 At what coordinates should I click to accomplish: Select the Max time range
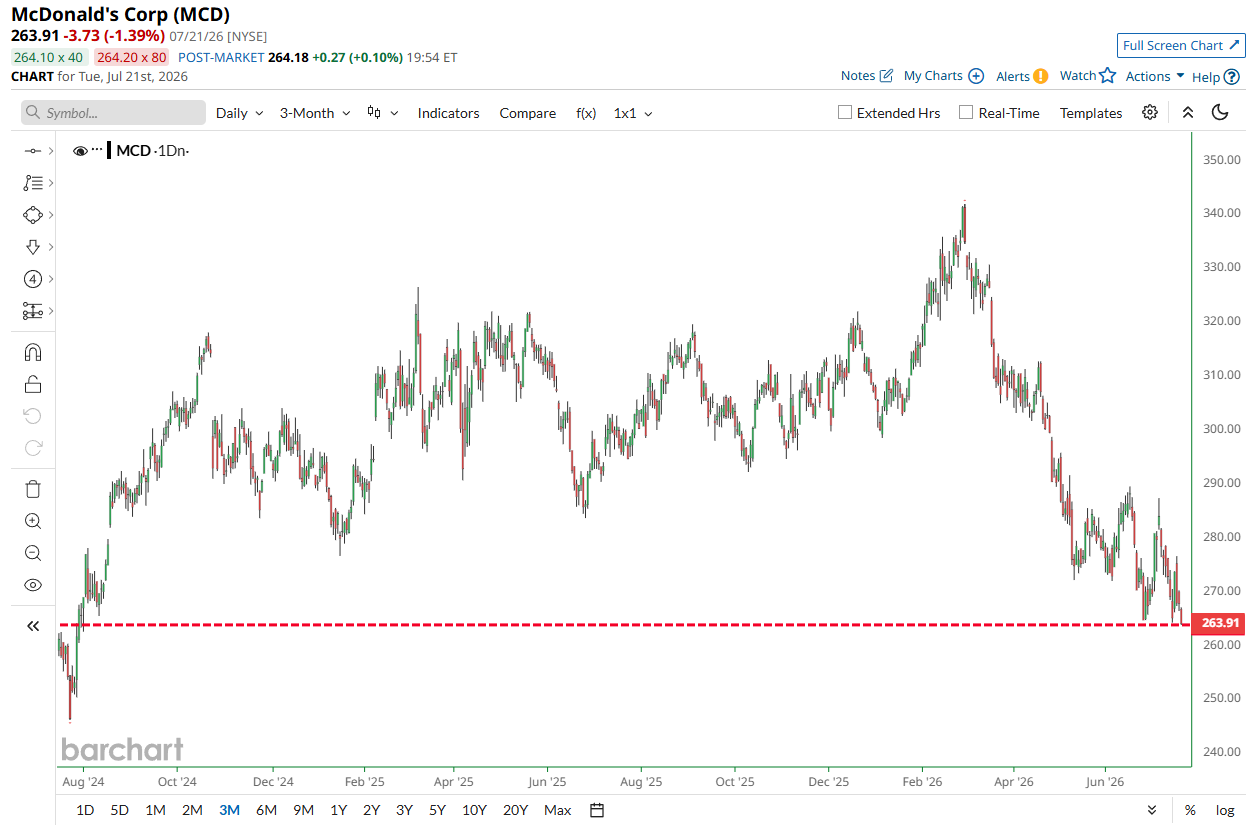[558, 810]
